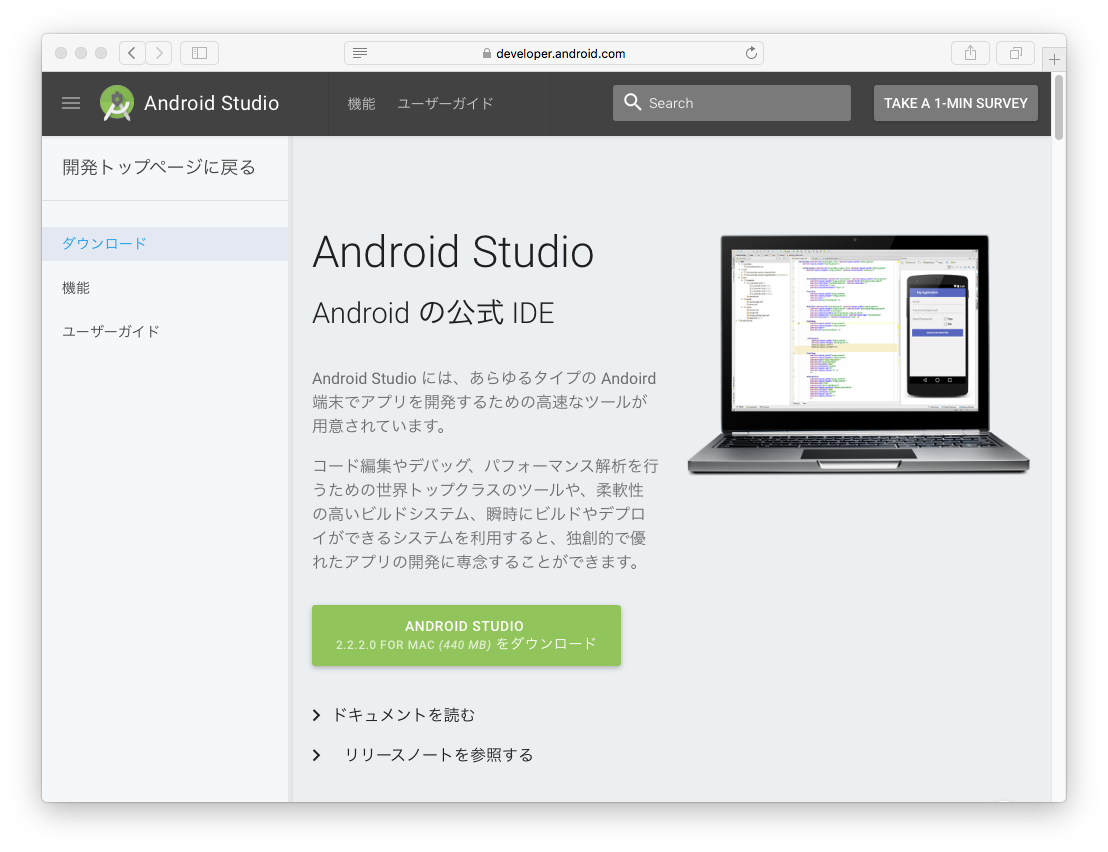
Task: Click the laptop Android Studio screenshot image
Action: [858, 354]
